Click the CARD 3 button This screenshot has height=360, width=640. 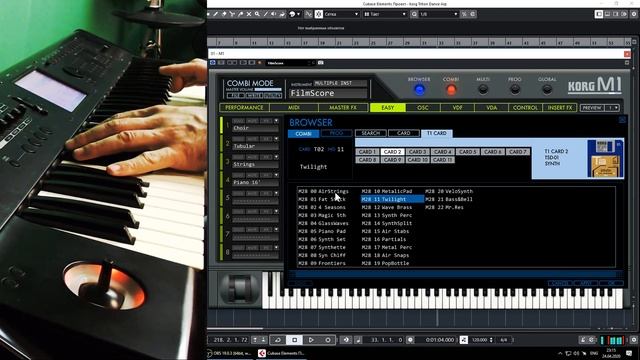[x=417, y=152]
